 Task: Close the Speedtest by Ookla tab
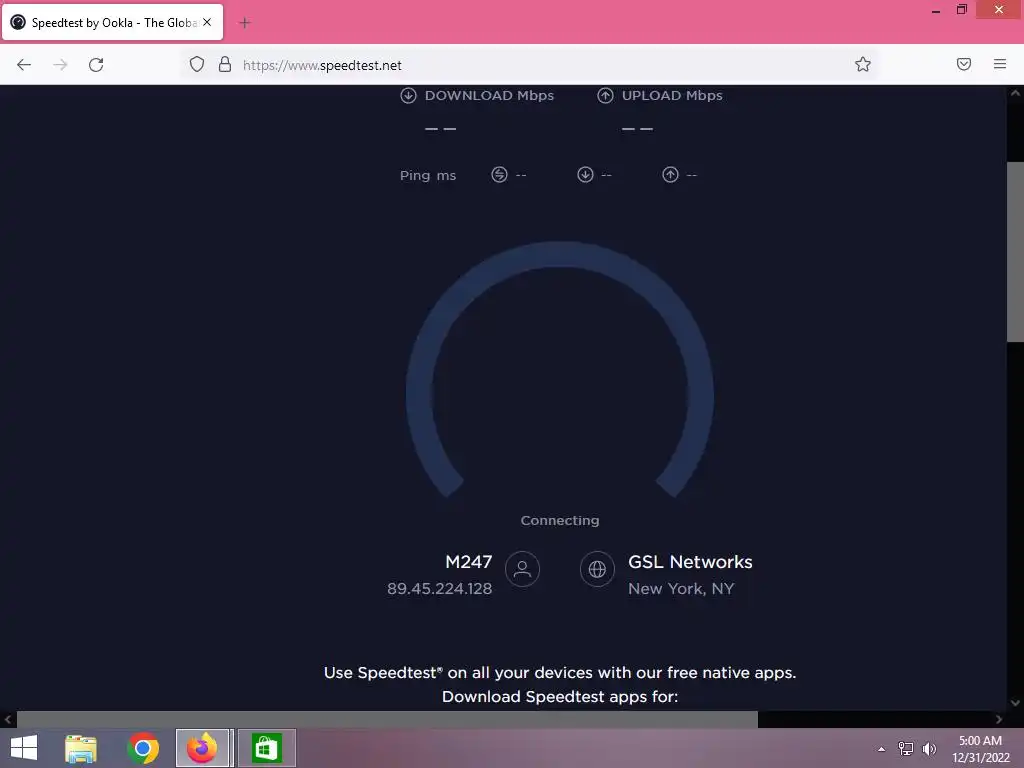click(x=207, y=22)
